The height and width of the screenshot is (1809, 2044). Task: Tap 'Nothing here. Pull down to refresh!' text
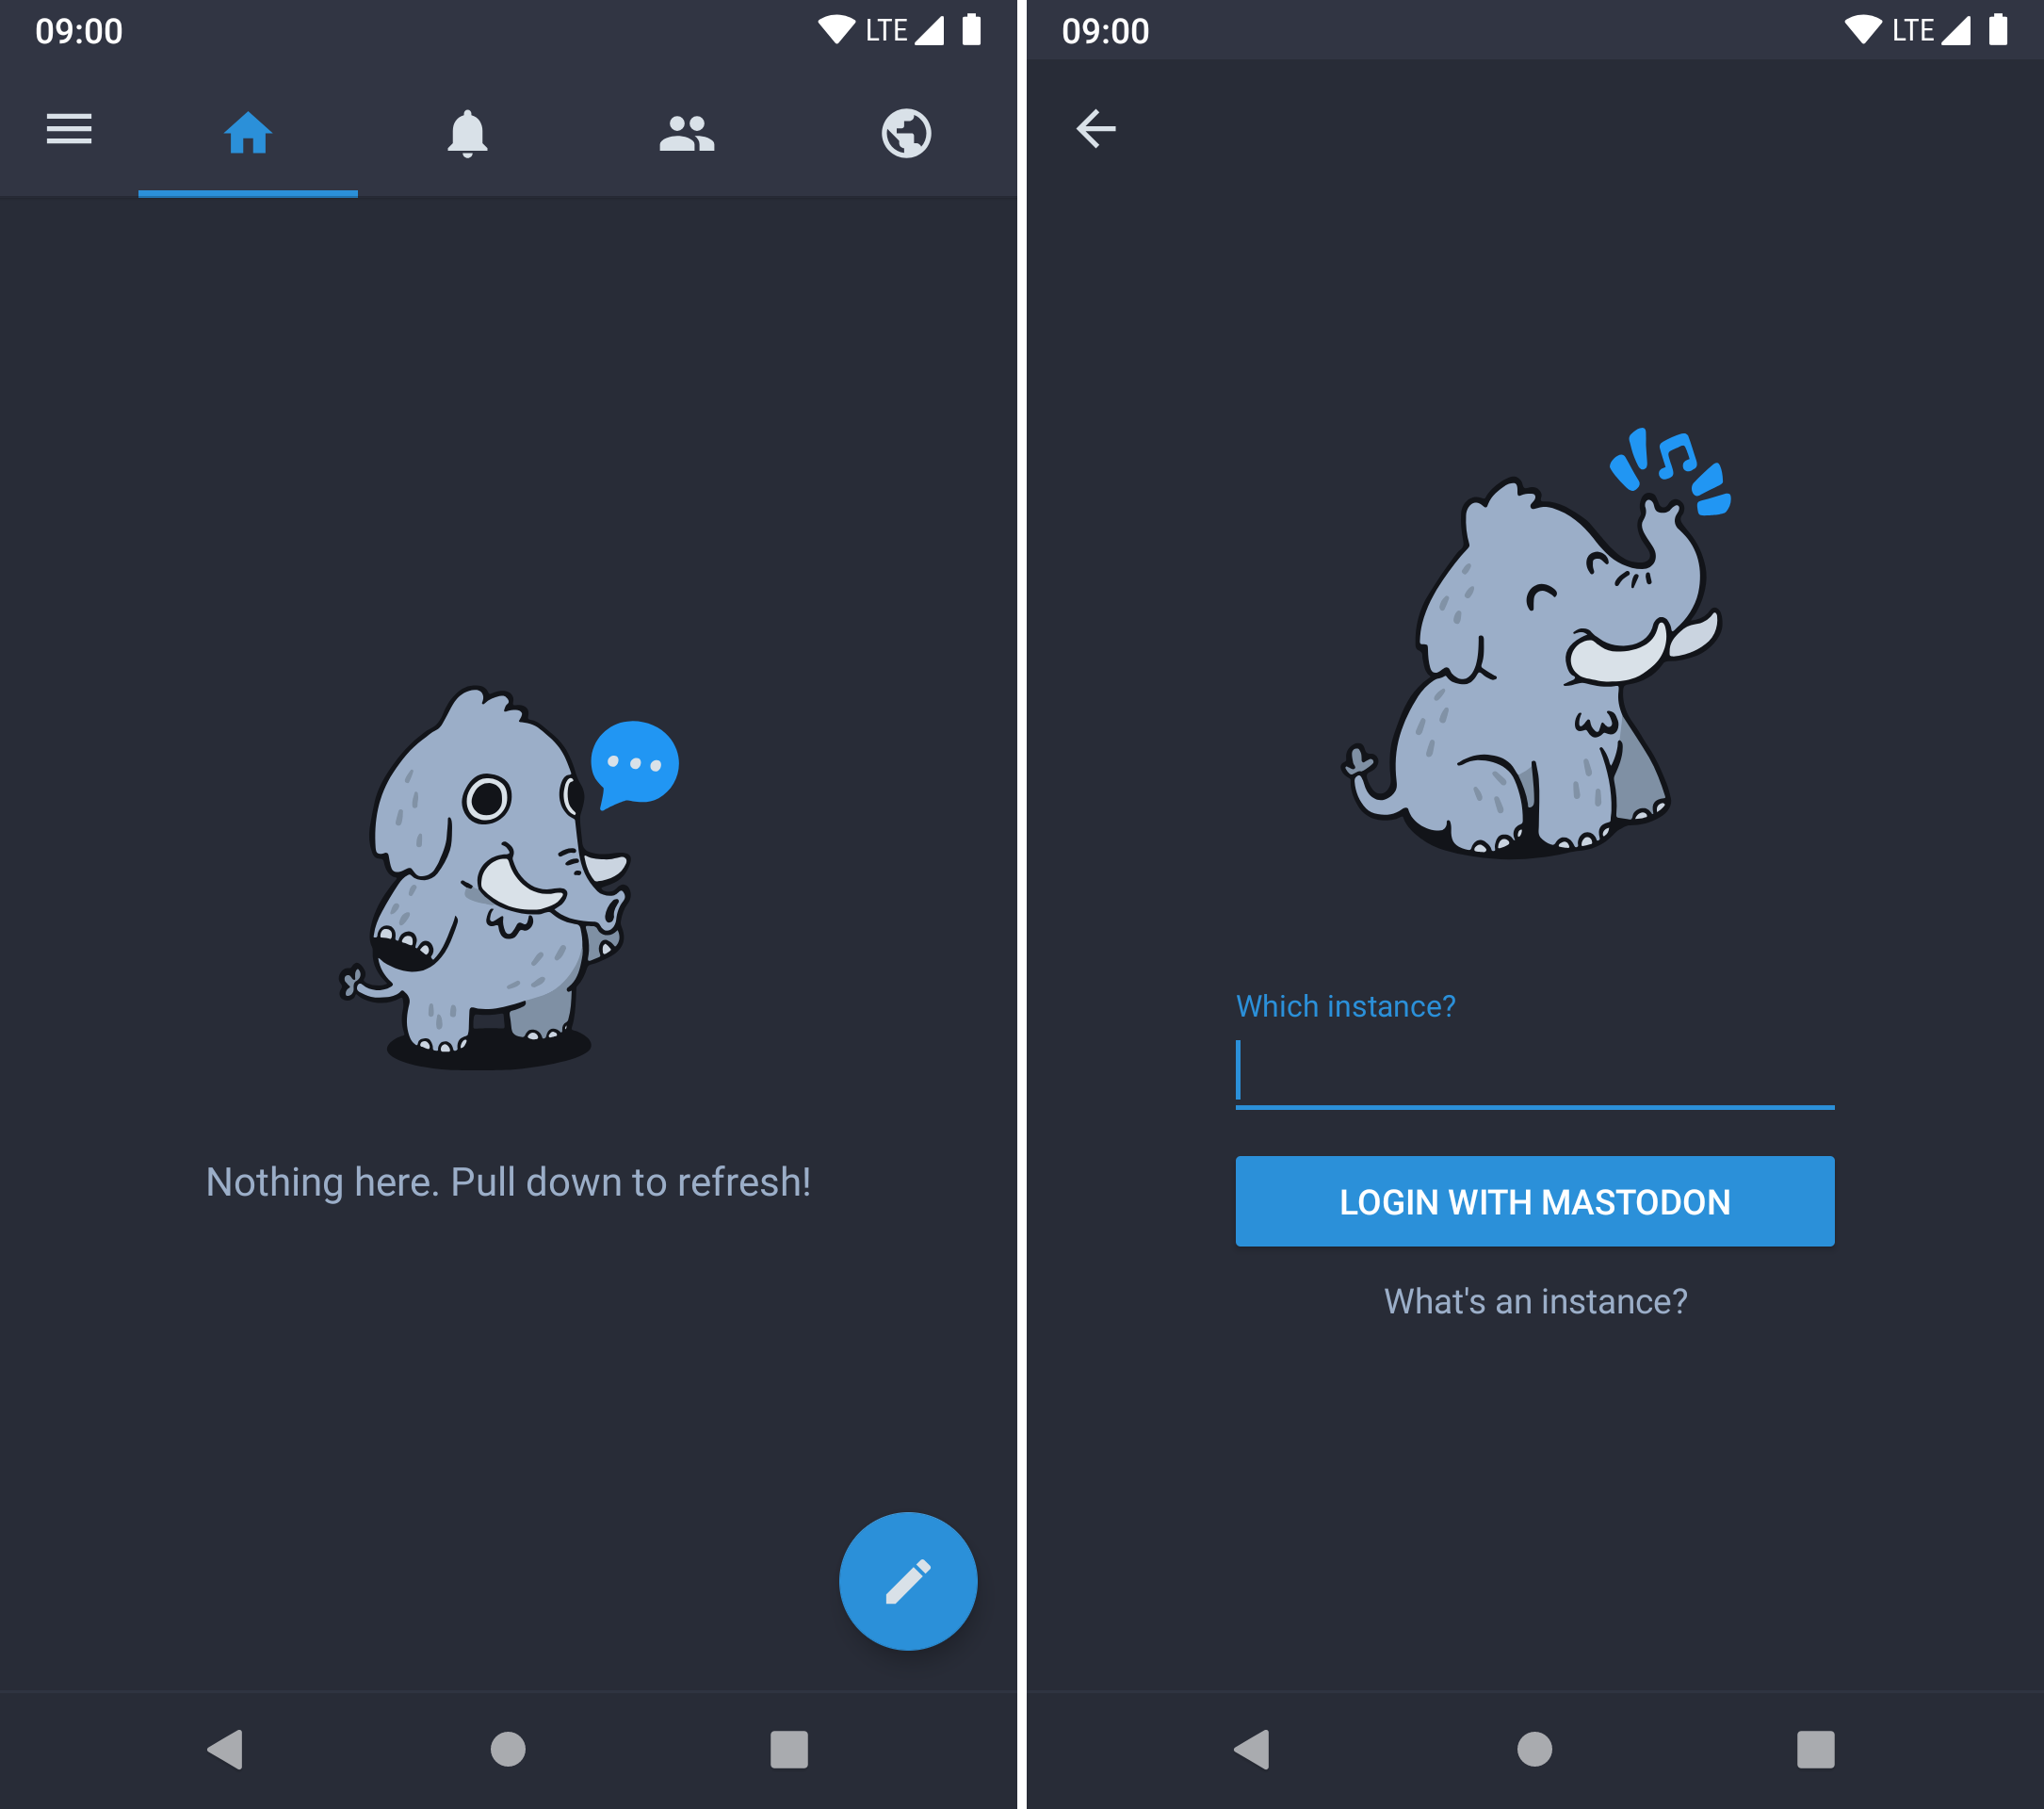pyautogui.click(x=508, y=1182)
